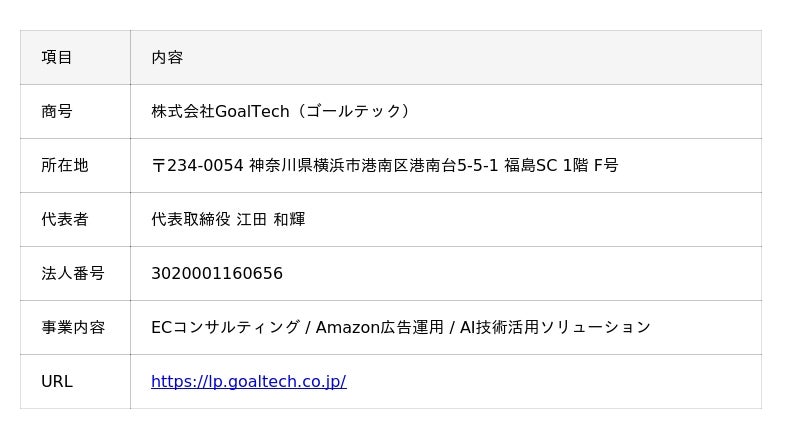
Task: Click the 福島SC 1階 F号 address portion
Action: point(561,165)
